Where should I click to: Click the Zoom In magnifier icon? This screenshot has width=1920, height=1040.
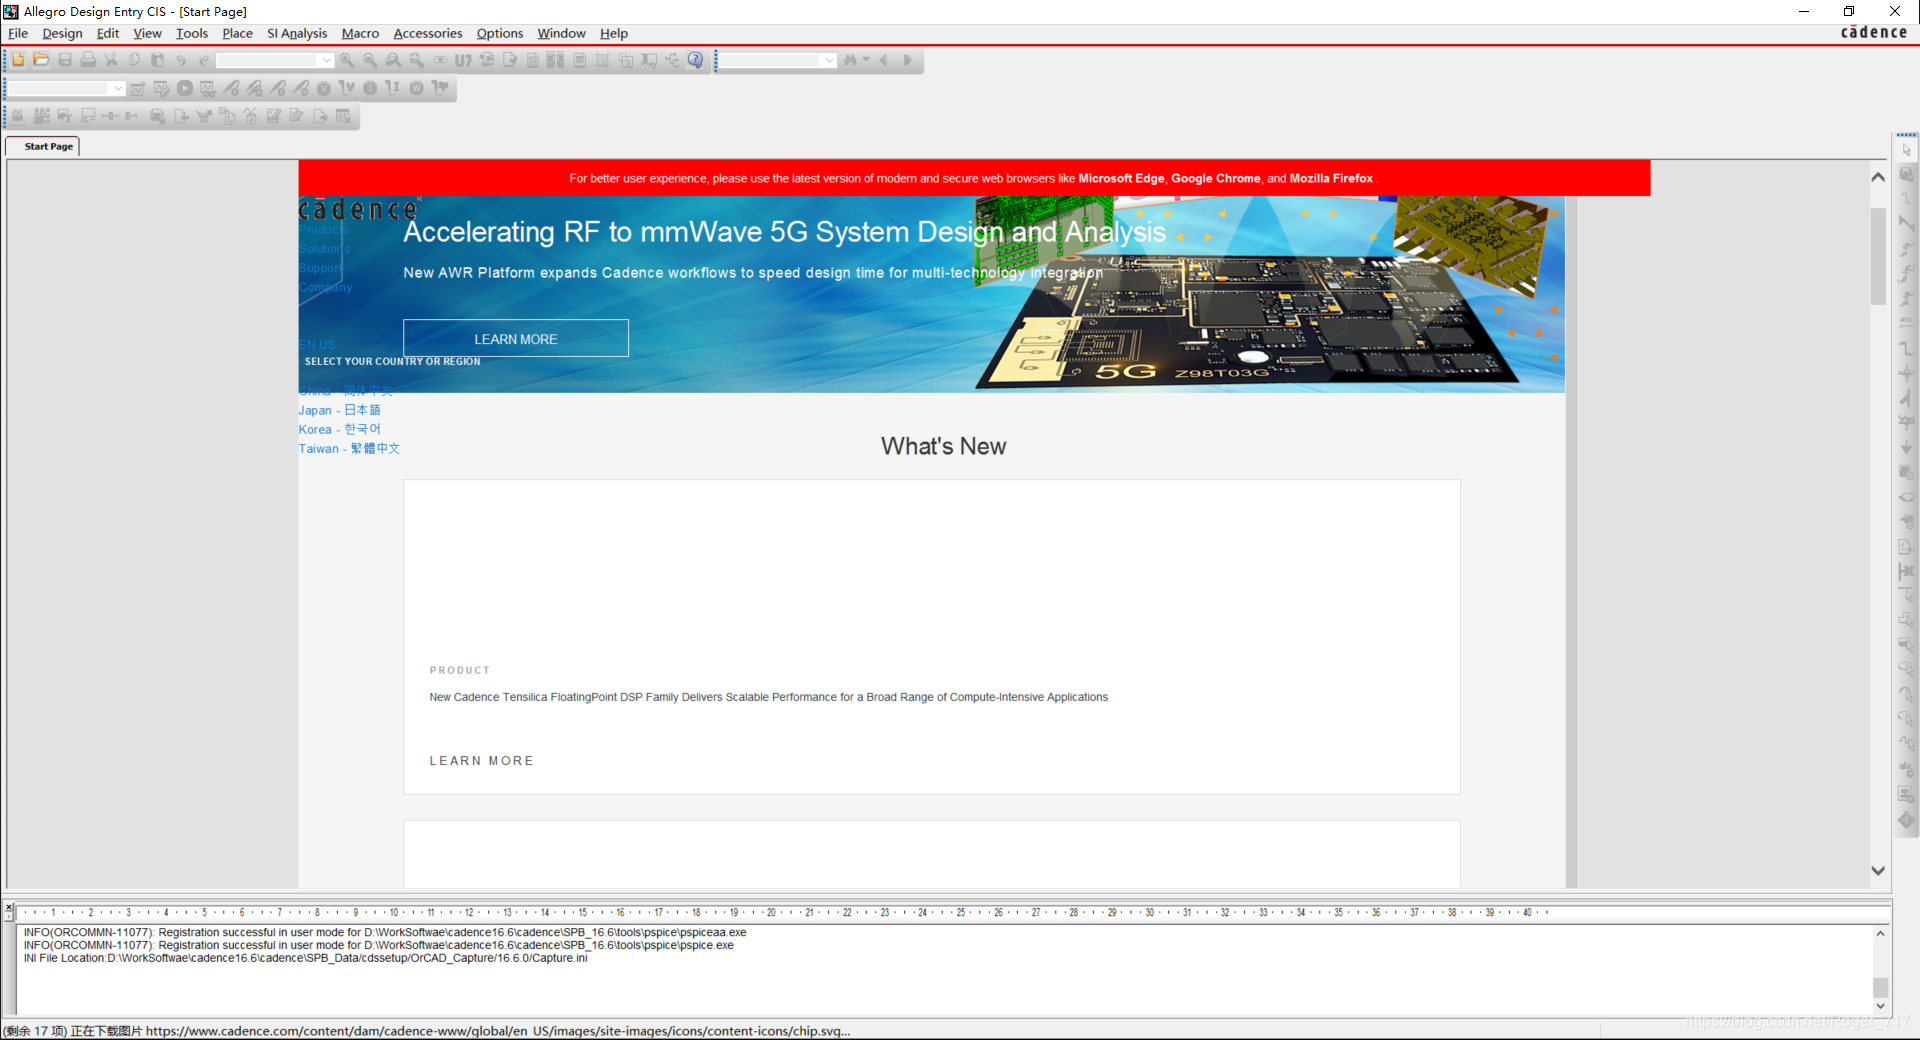point(347,60)
